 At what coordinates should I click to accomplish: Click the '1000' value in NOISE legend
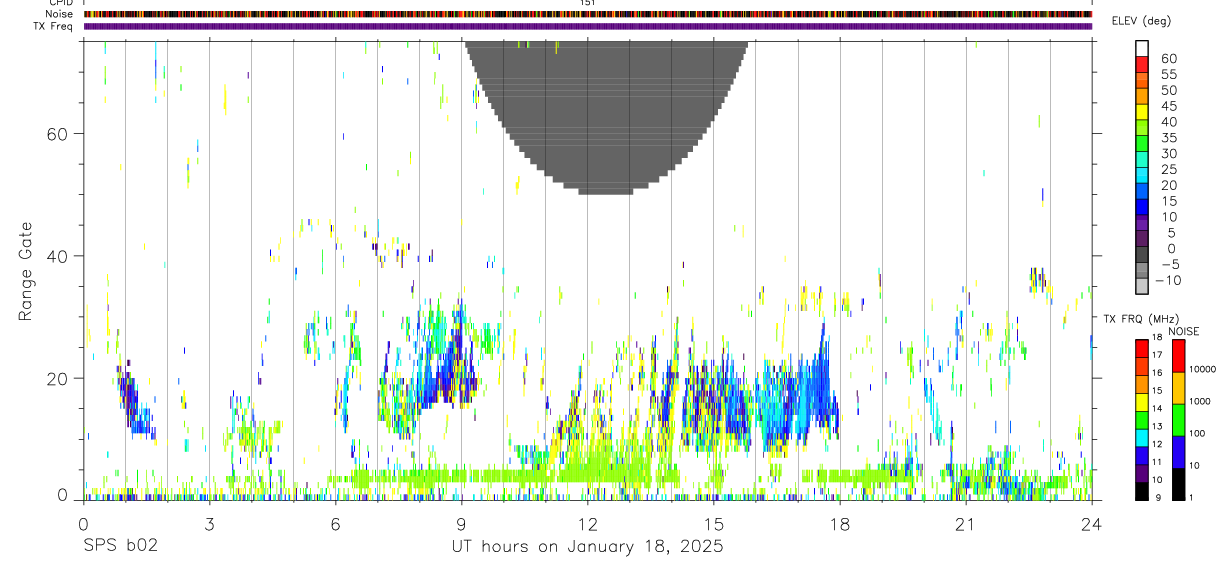[1201, 401]
